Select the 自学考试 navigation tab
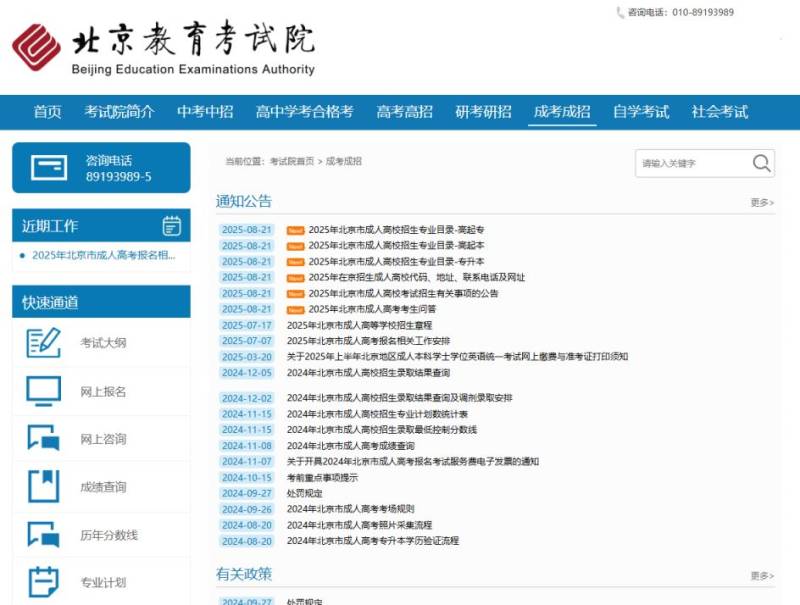Image resolution: width=800 pixels, height=605 pixels. pyautogui.click(x=640, y=112)
